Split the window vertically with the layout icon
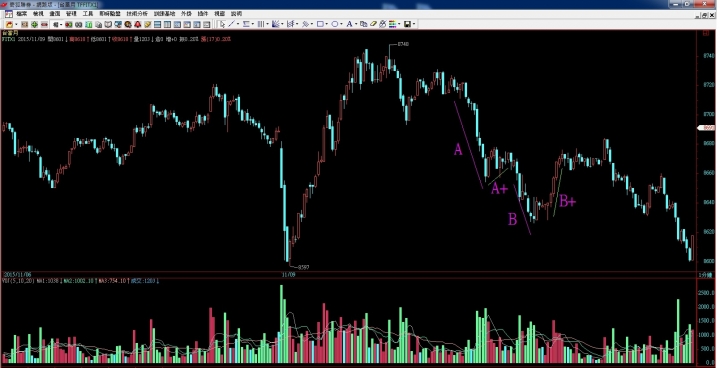This screenshot has height=368, width=720. (167, 24)
